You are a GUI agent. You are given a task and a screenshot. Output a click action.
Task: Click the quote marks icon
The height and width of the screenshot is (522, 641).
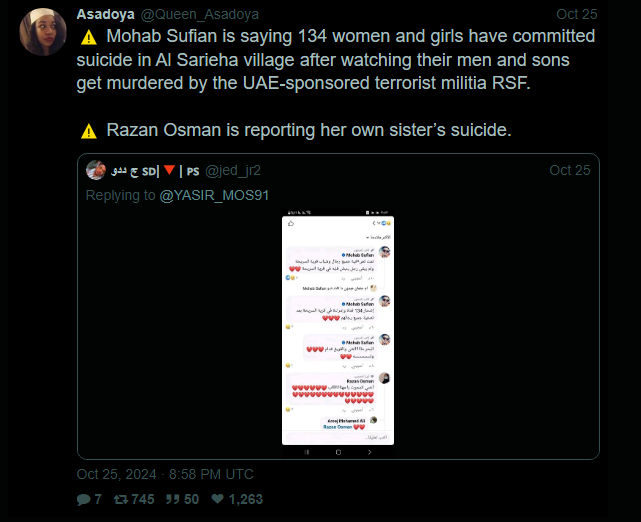click(173, 499)
